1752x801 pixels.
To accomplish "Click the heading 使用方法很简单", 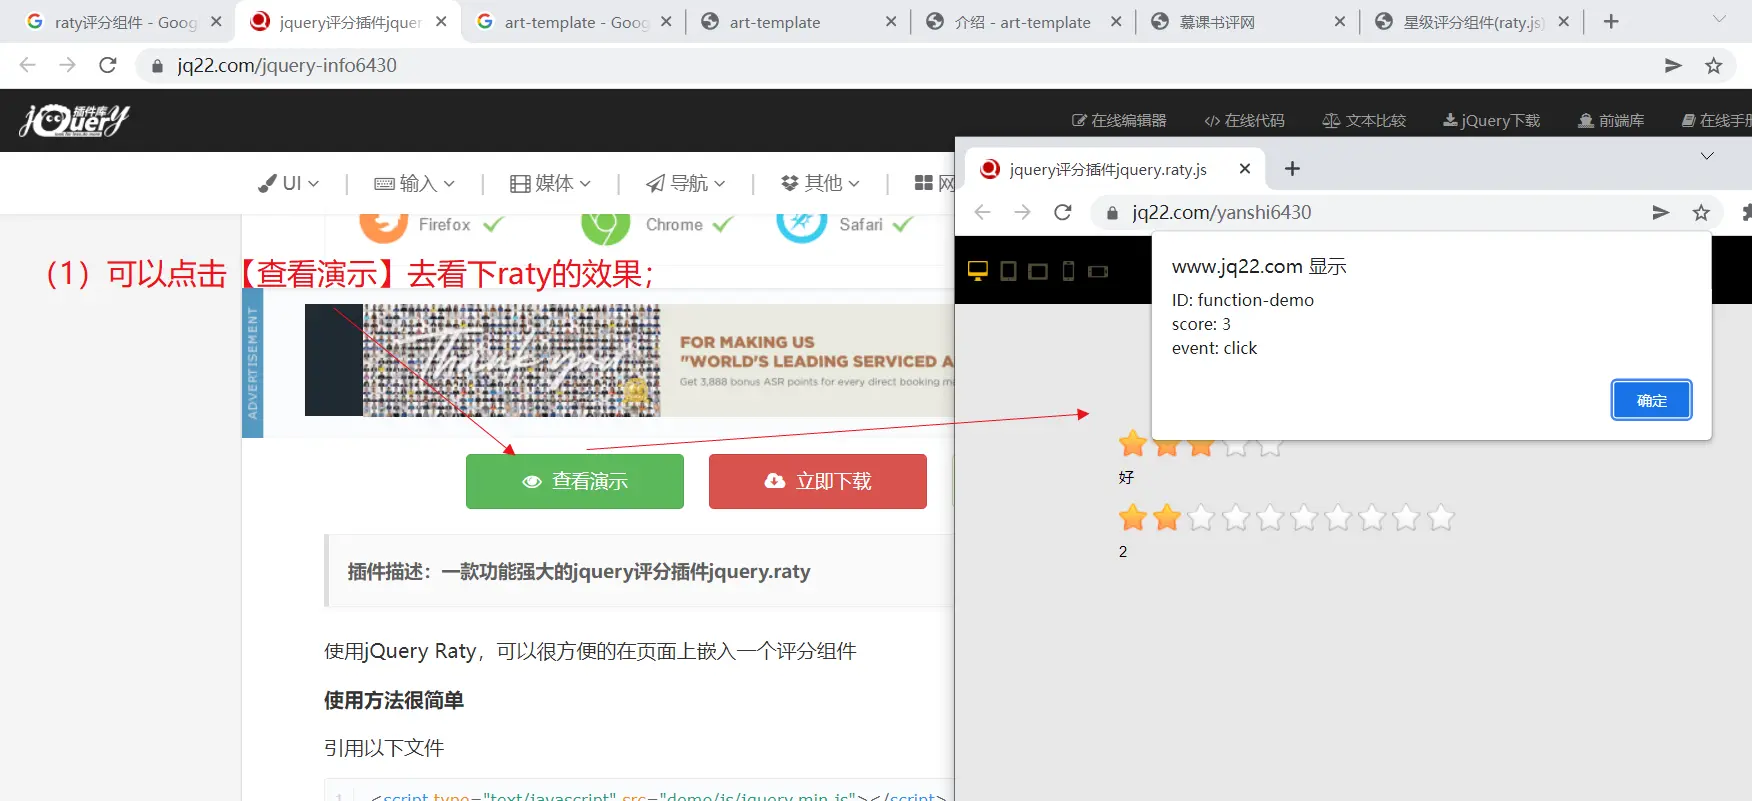I will point(394,700).
